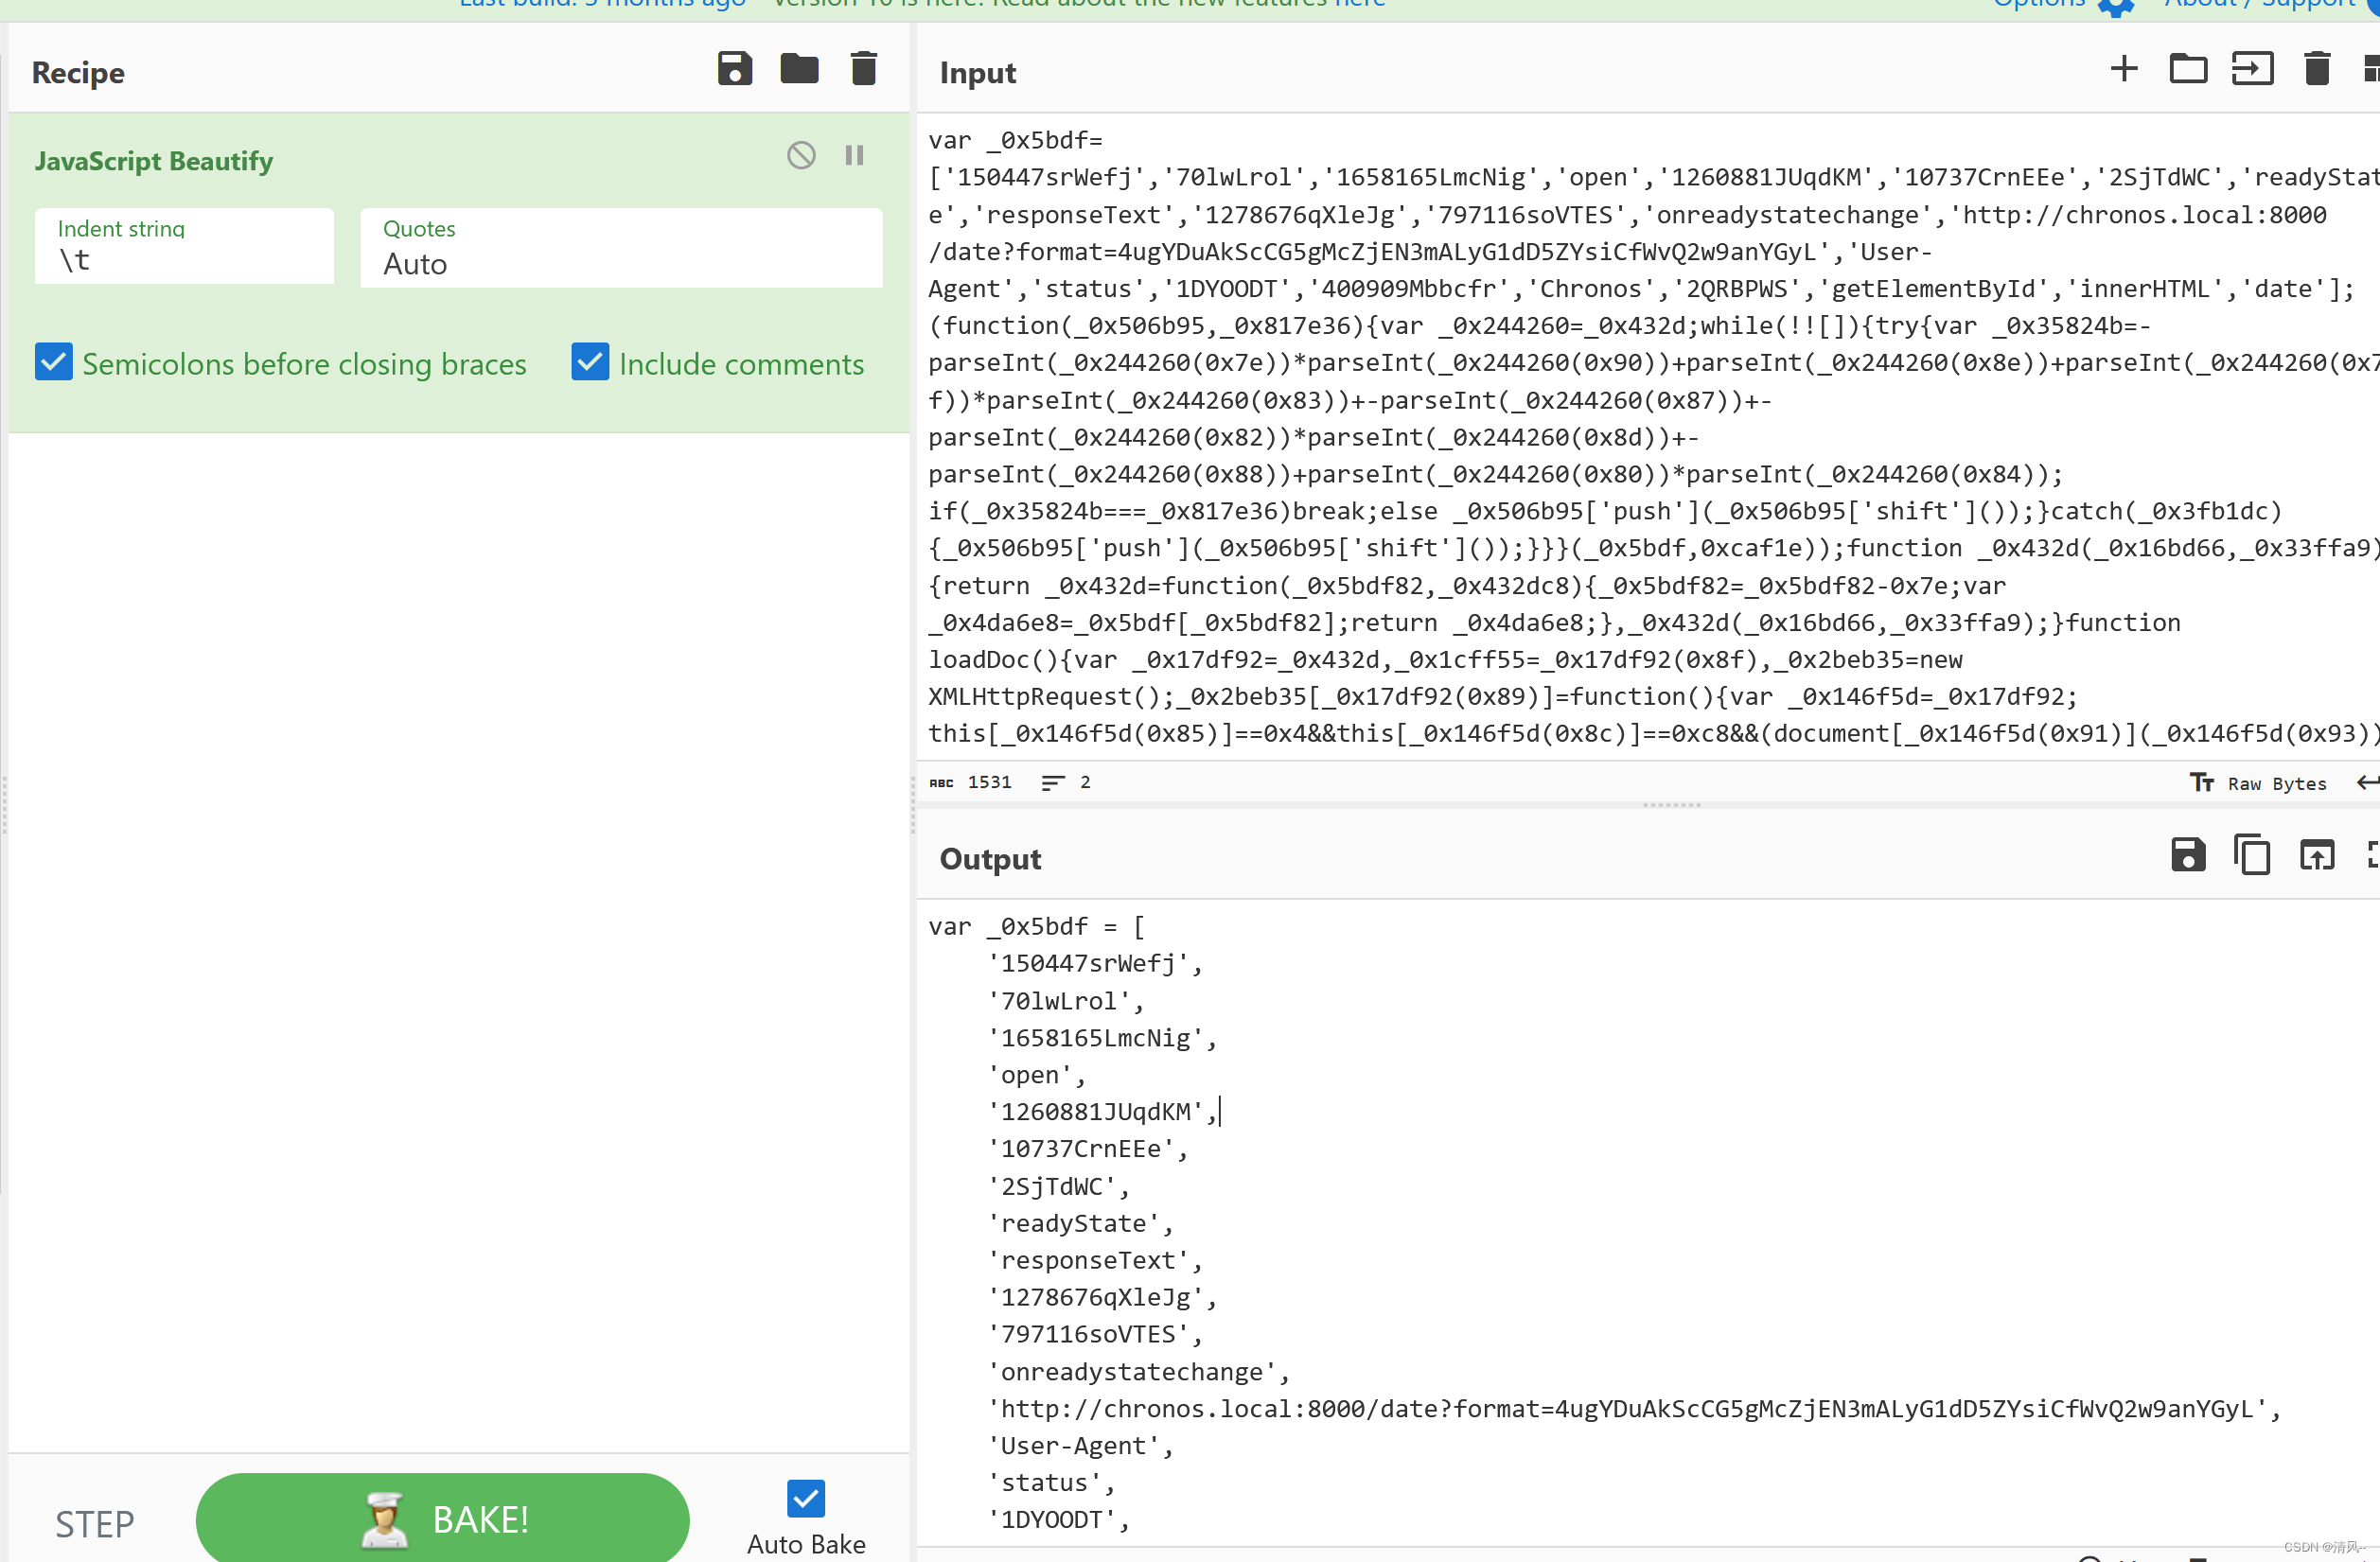
Task: Load a recipe using folder icon
Action: [x=798, y=69]
